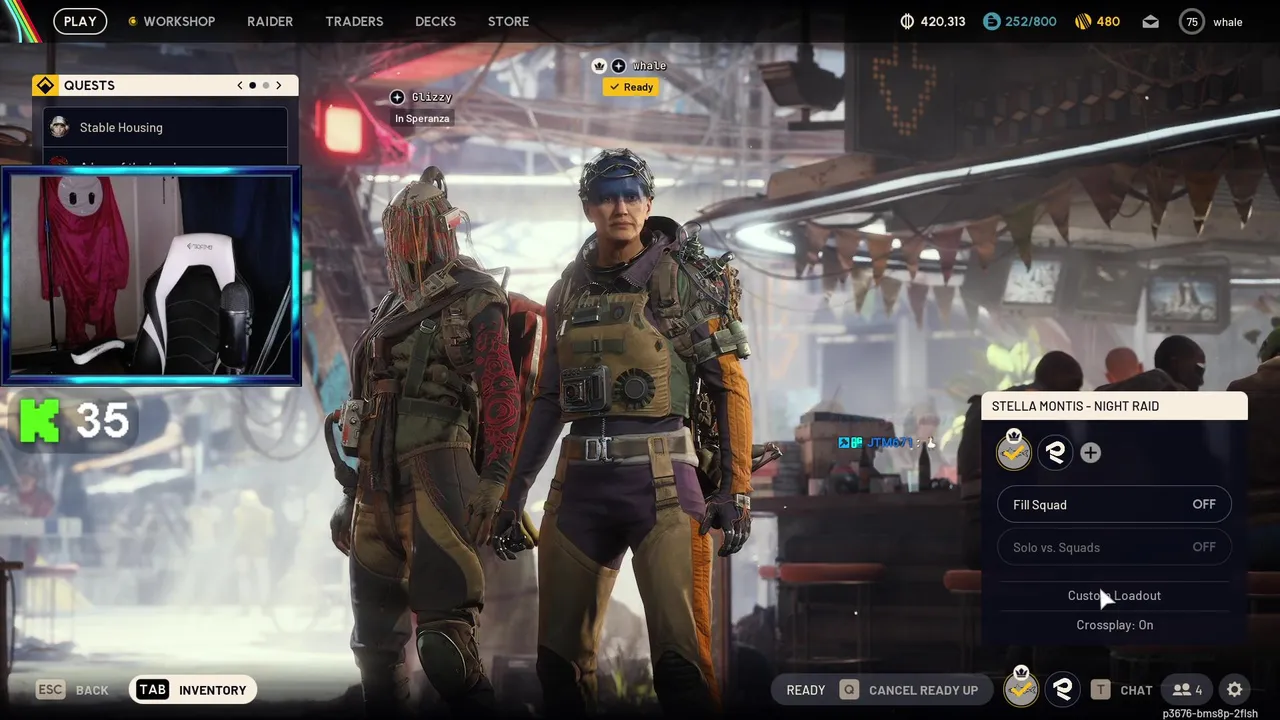Open the mail inbox icon

coord(1151,21)
